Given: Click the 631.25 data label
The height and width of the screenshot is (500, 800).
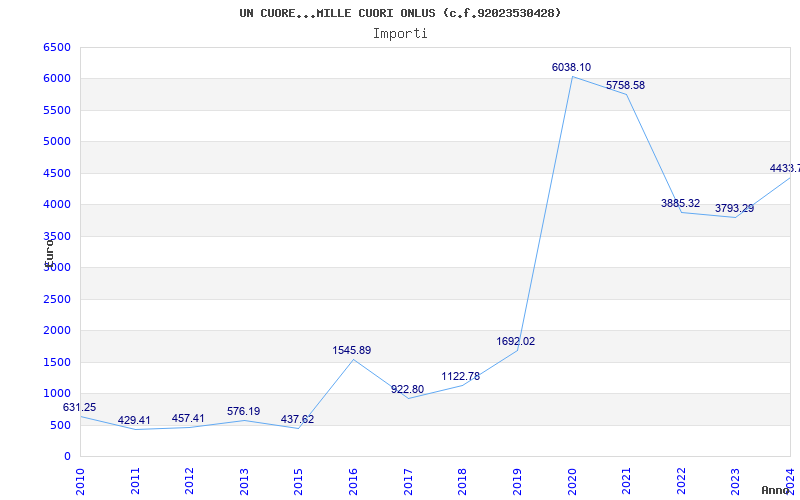Looking at the screenshot, I should (79, 408).
